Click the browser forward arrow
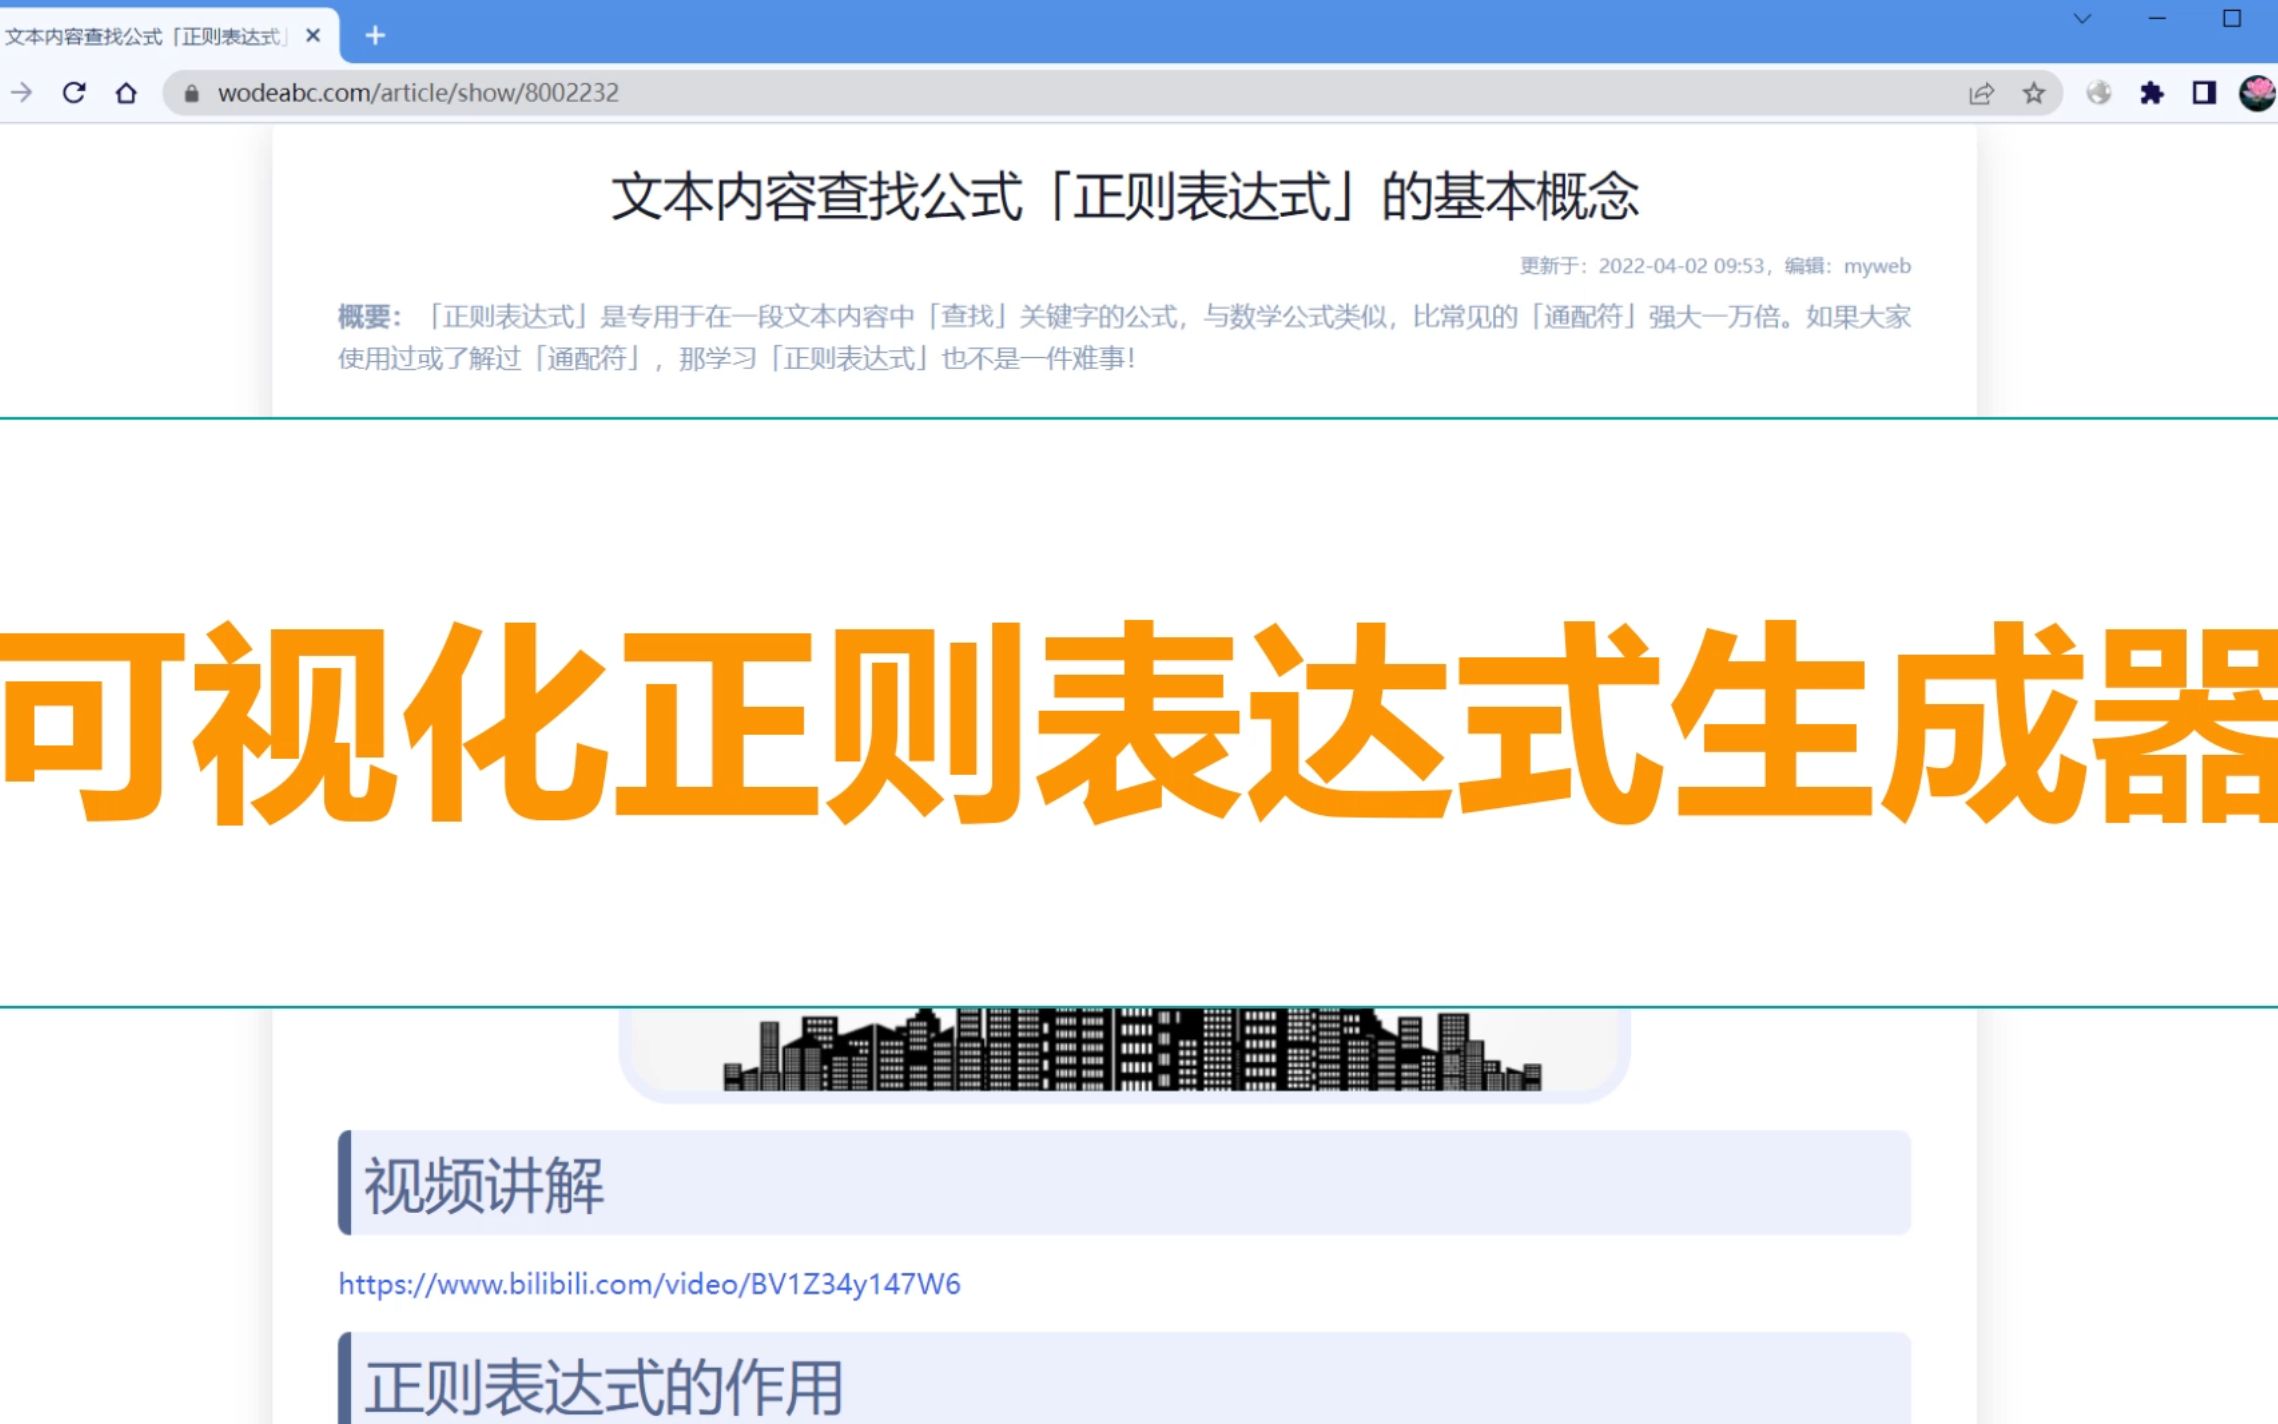The image size is (2278, 1424). tap(22, 93)
